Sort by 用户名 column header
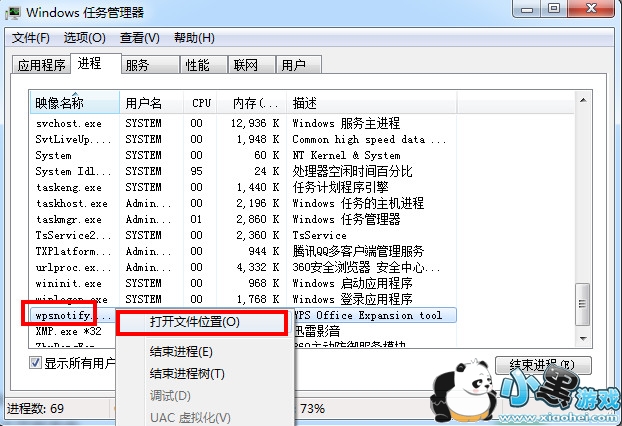Image resolution: width=622 pixels, height=426 pixels. pyautogui.click(x=152, y=103)
